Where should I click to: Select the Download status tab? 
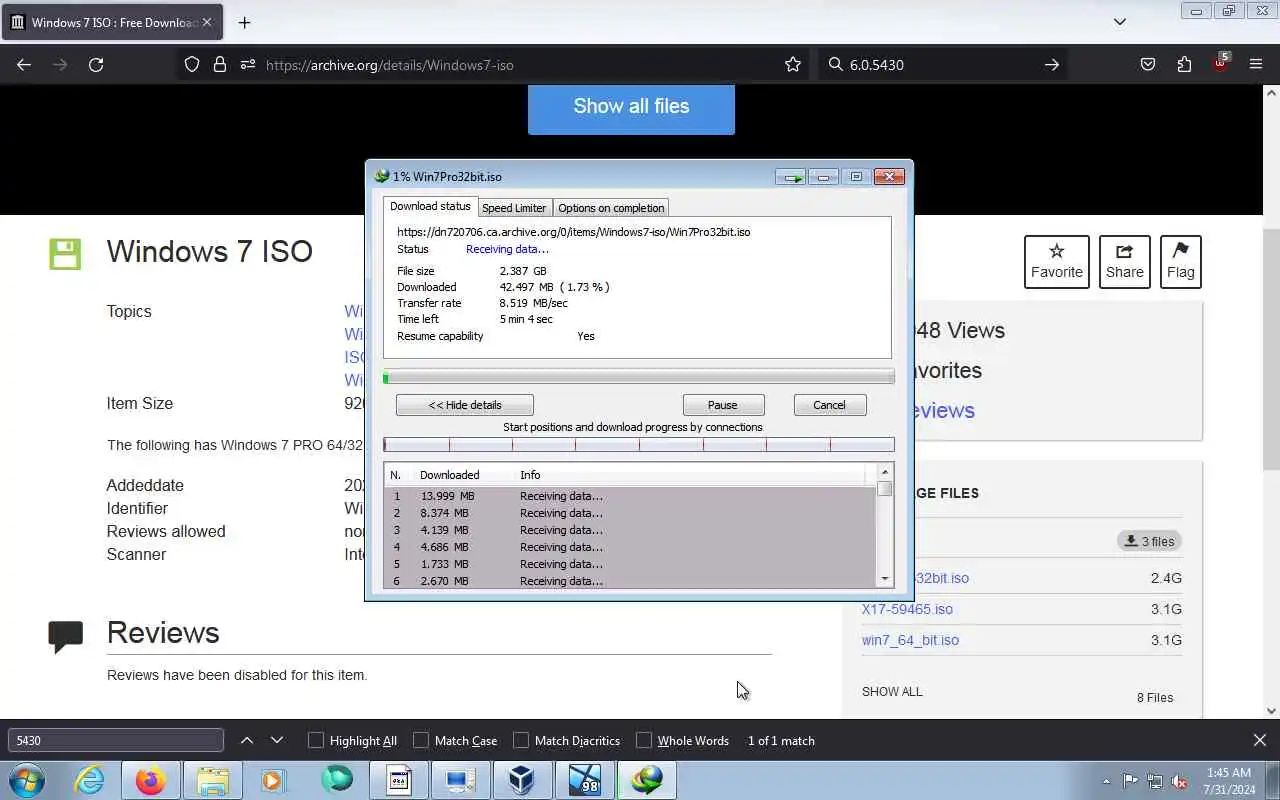(x=430, y=206)
